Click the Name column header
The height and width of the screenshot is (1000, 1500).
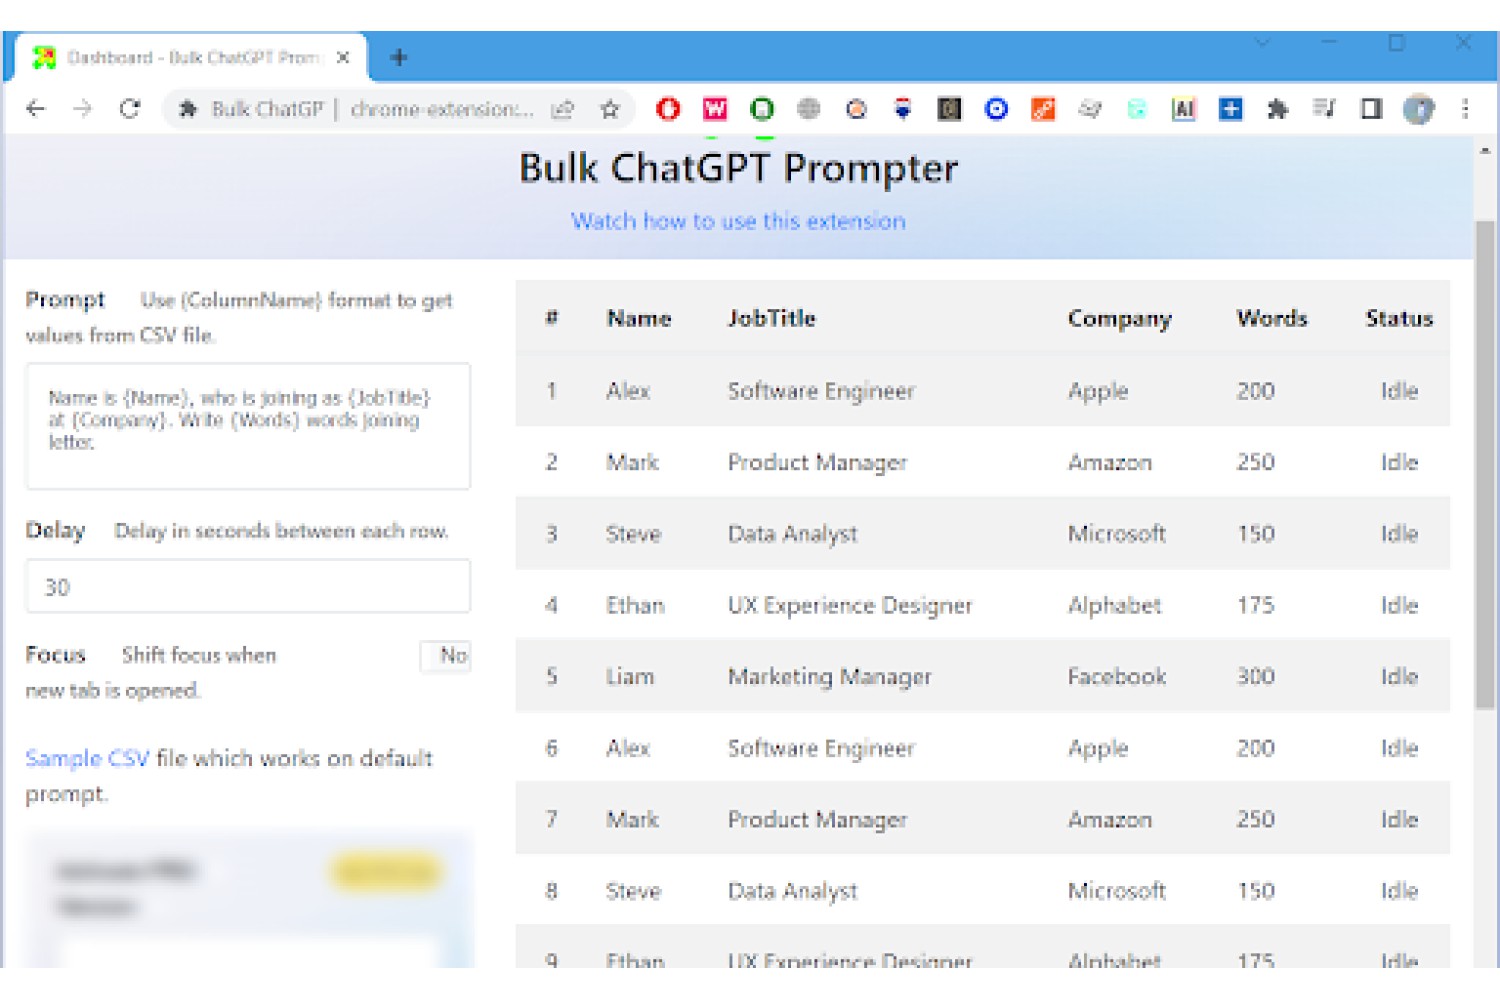[x=639, y=318]
